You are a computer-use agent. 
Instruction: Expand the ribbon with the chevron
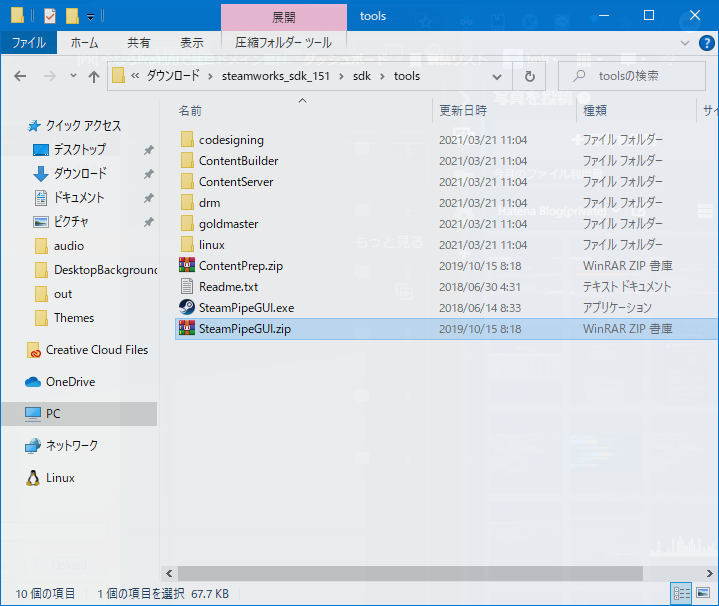[x=685, y=43]
